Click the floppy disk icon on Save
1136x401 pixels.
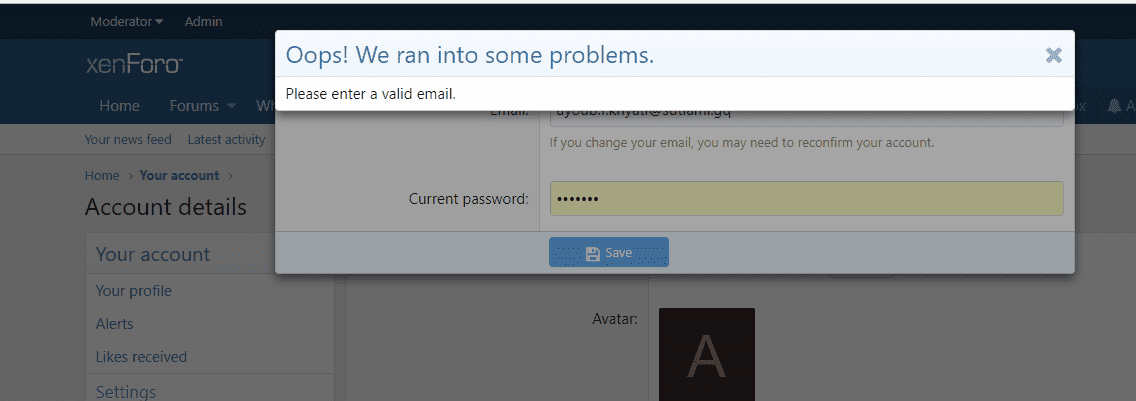[593, 253]
